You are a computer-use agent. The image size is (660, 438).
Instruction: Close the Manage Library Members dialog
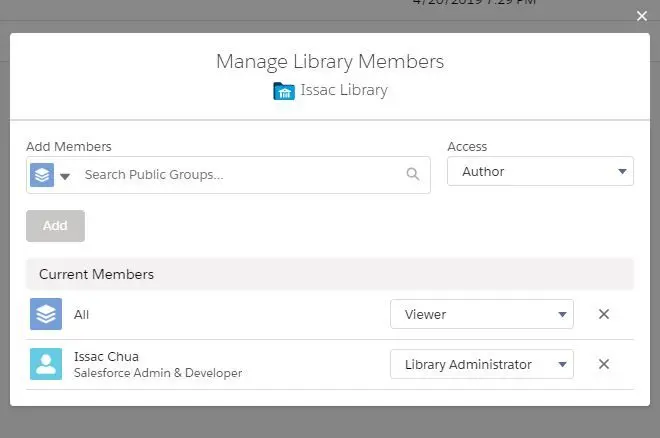tap(641, 16)
